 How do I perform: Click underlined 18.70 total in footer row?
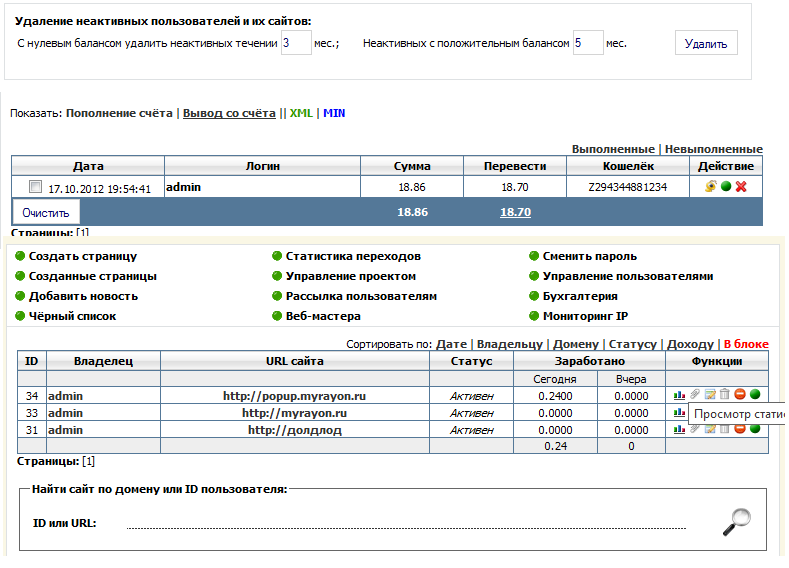pyautogui.click(x=515, y=212)
